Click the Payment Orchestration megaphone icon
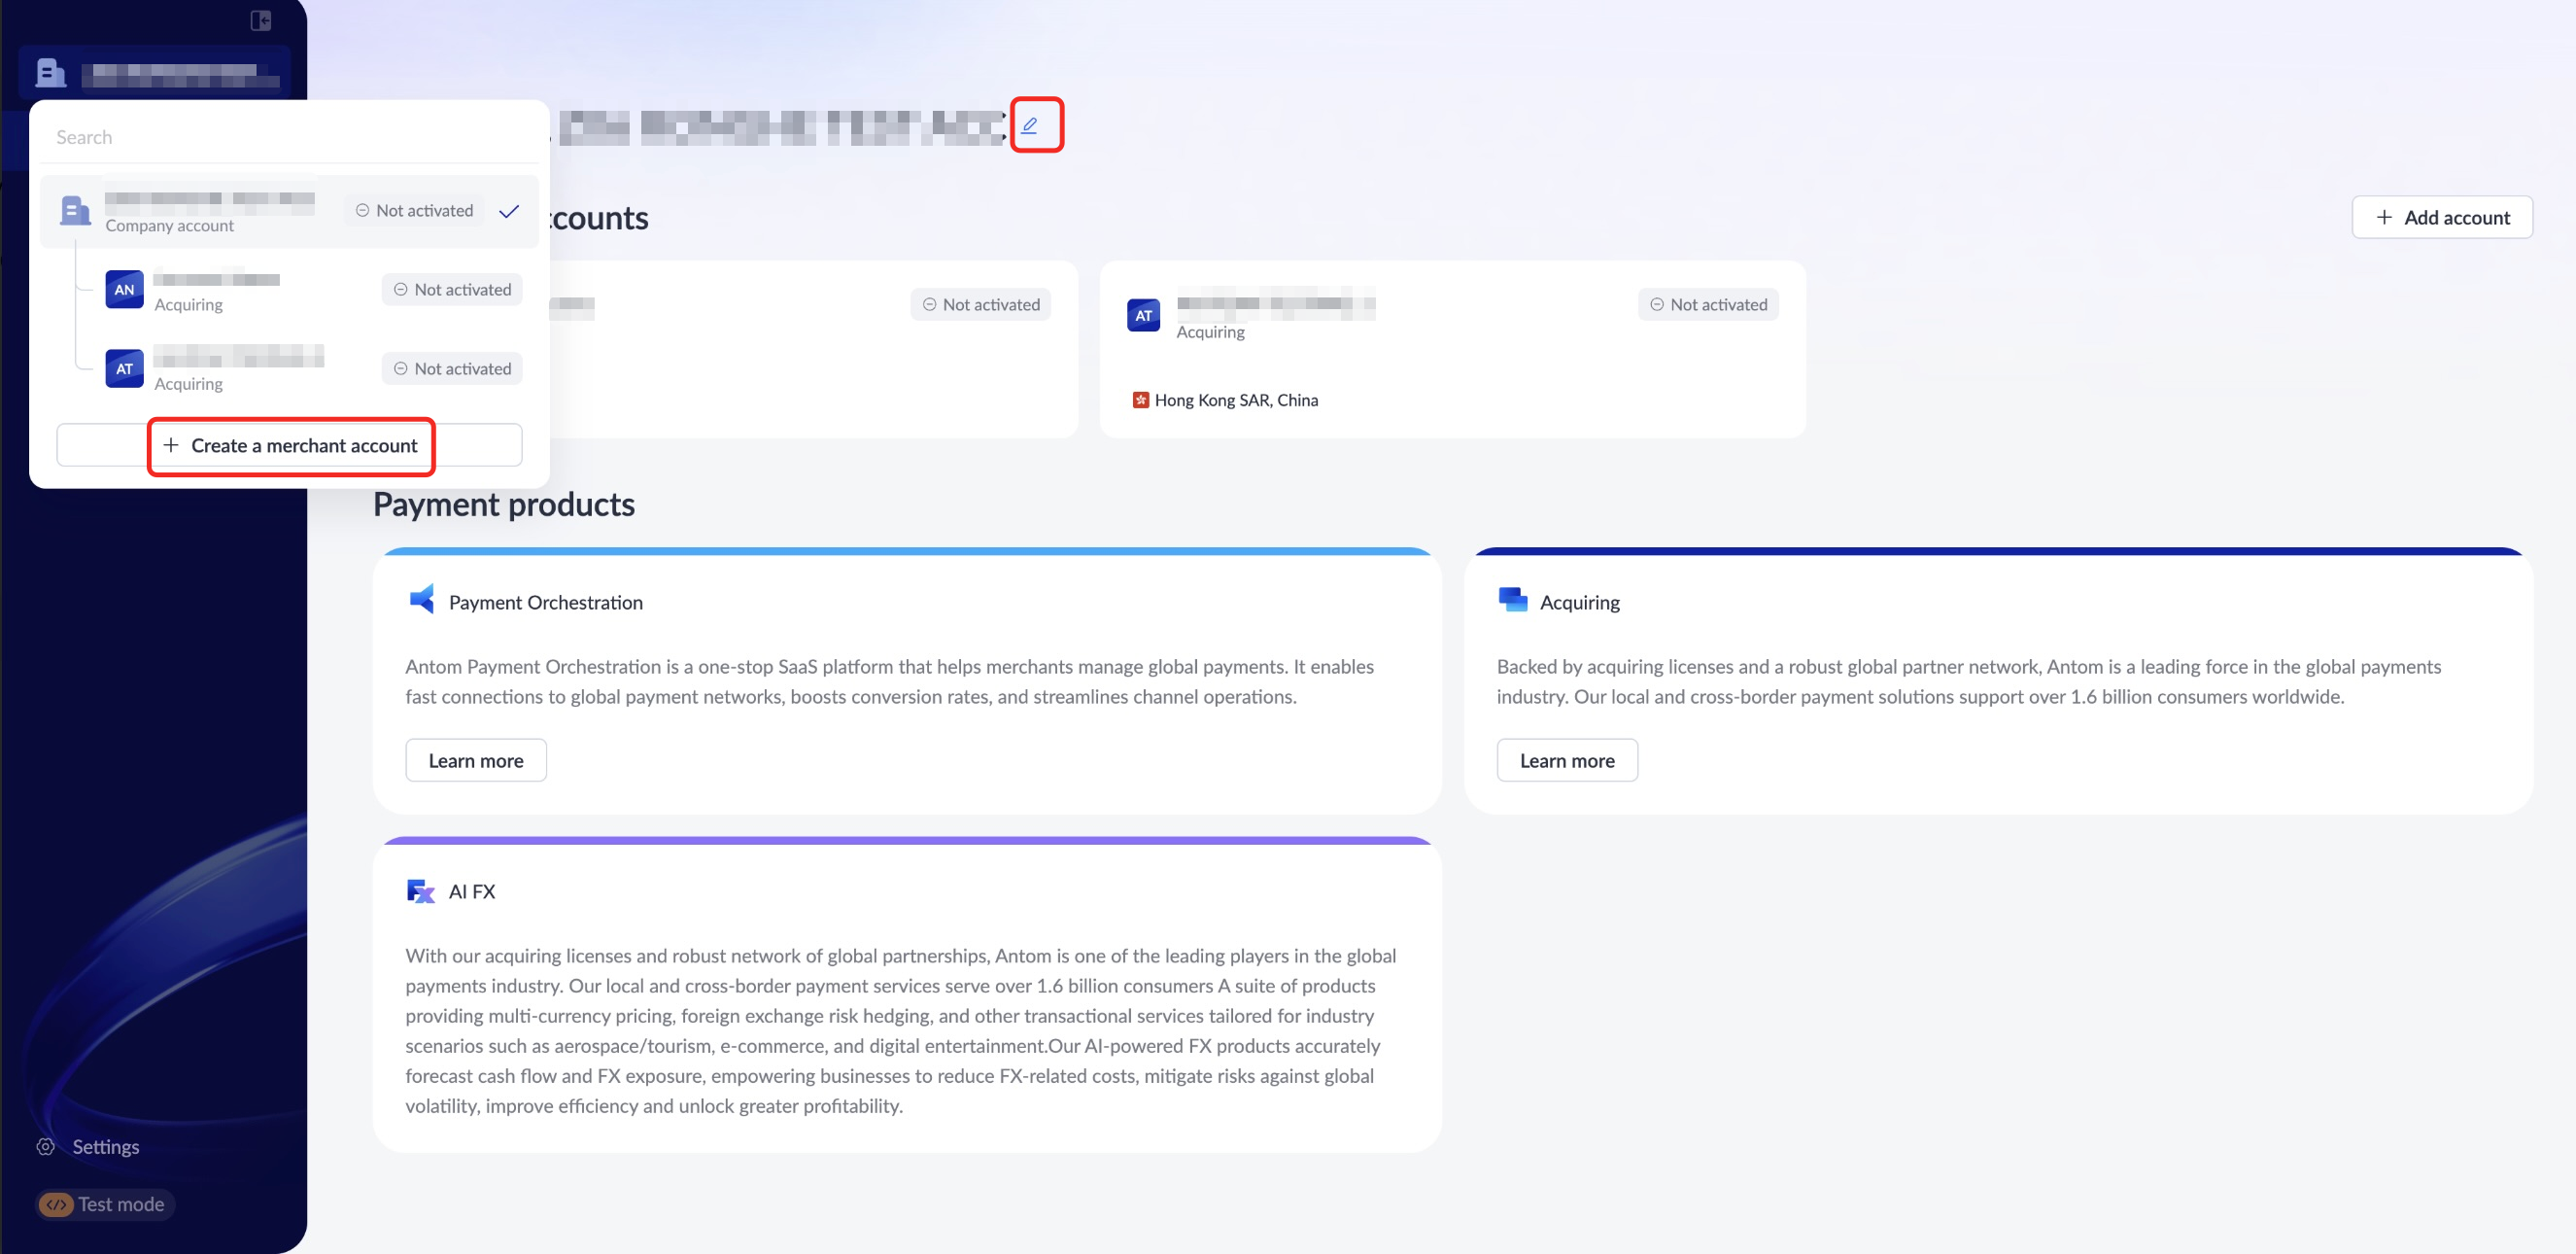Image resolution: width=2576 pixels, height=1254 pixels. tap(421, 600)
